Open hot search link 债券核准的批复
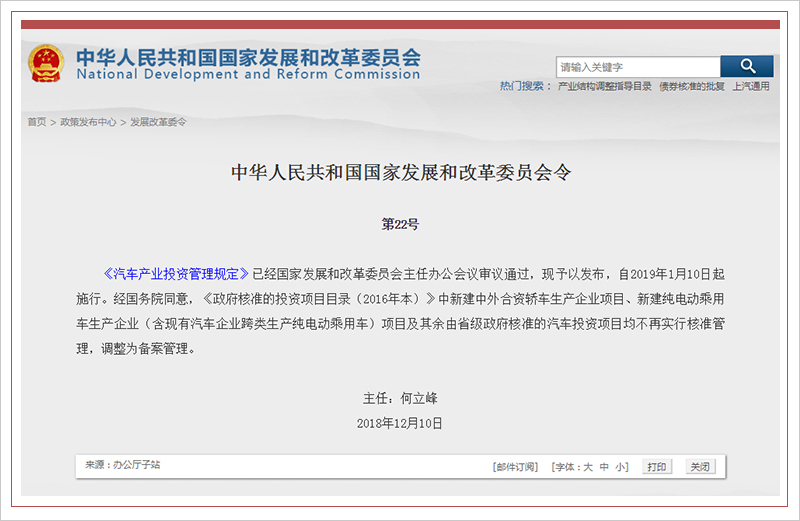Image resolution: width=800 pixels, height=521 pixels. 691,87
